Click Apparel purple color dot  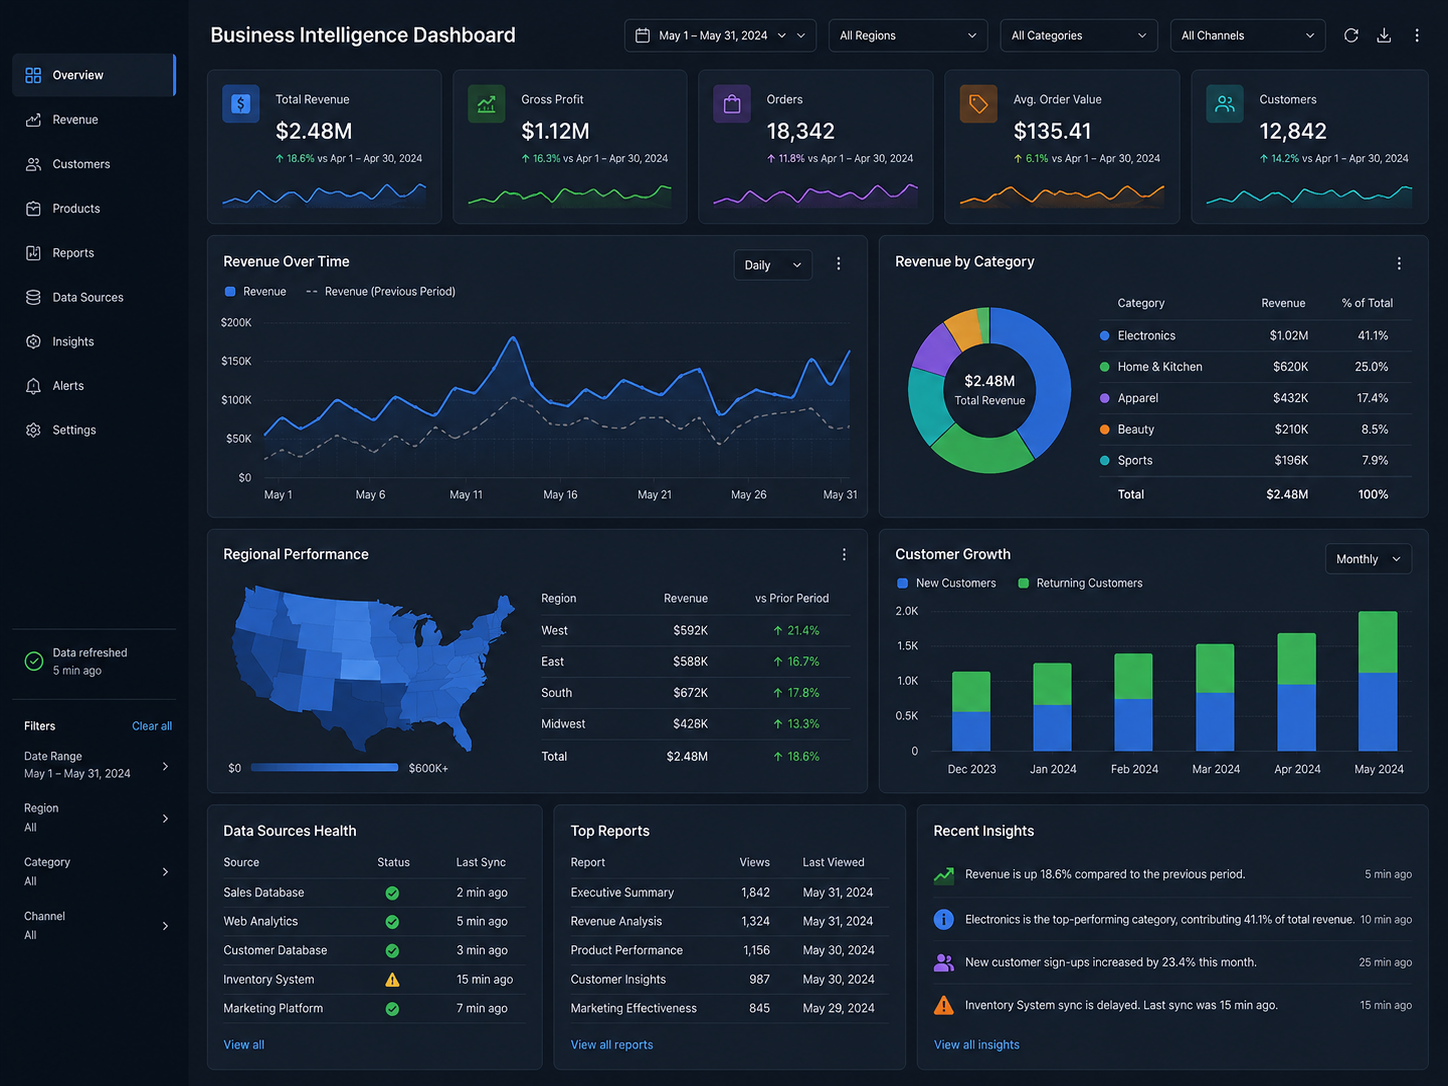pyautogui.click(x=1105, y=398)
